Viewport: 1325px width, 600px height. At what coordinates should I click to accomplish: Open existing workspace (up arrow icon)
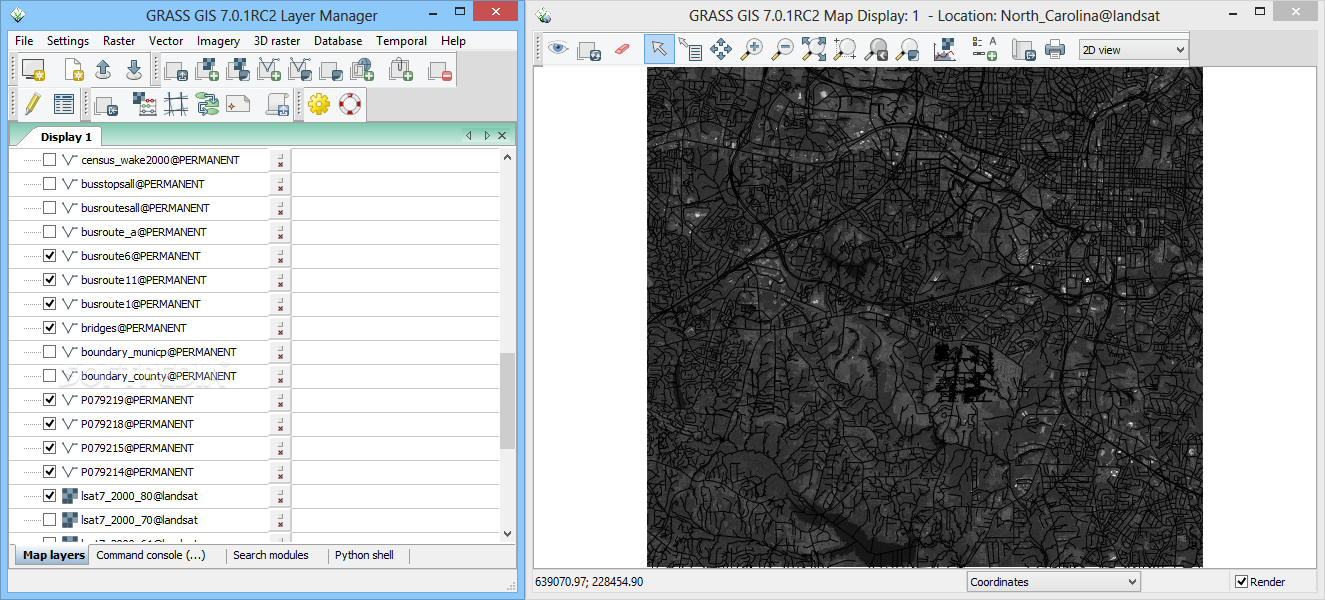(x=103, y=70)
